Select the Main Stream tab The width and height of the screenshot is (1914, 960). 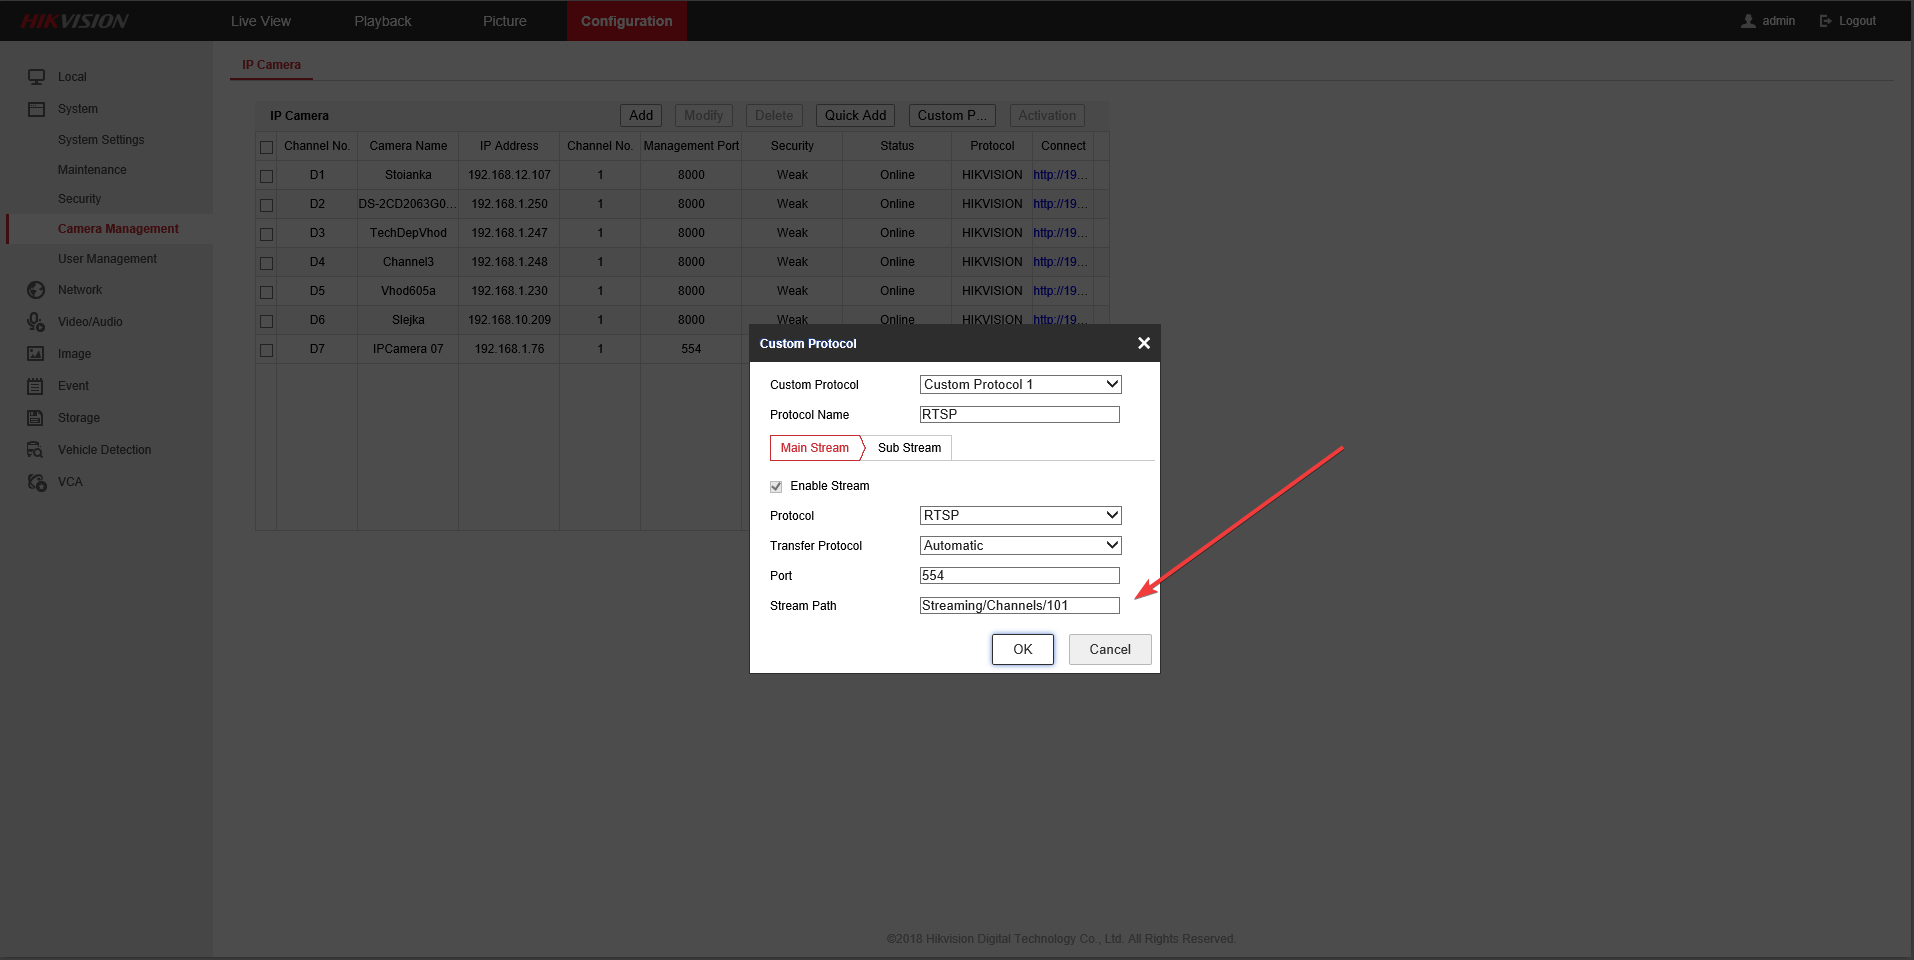click(x=815, y=448)
